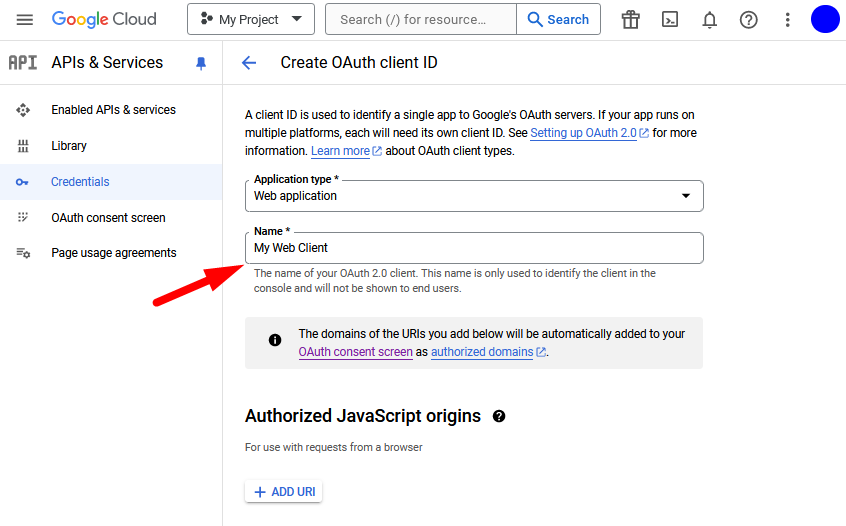Open the main navigation hamburger menu
This screenshot has height=526, width=846.
pos(25,20)
